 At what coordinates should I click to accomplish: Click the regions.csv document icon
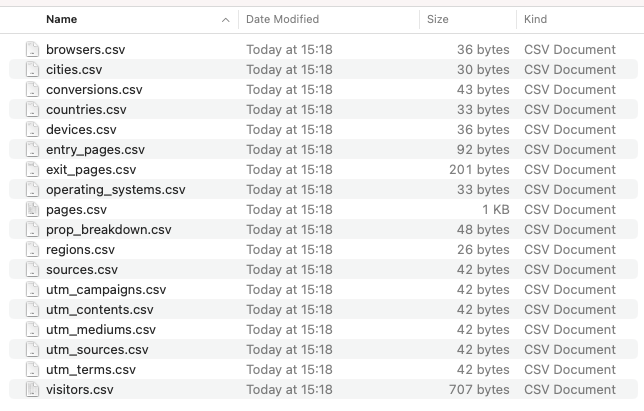pyautogui.click(x=32, y=250)
